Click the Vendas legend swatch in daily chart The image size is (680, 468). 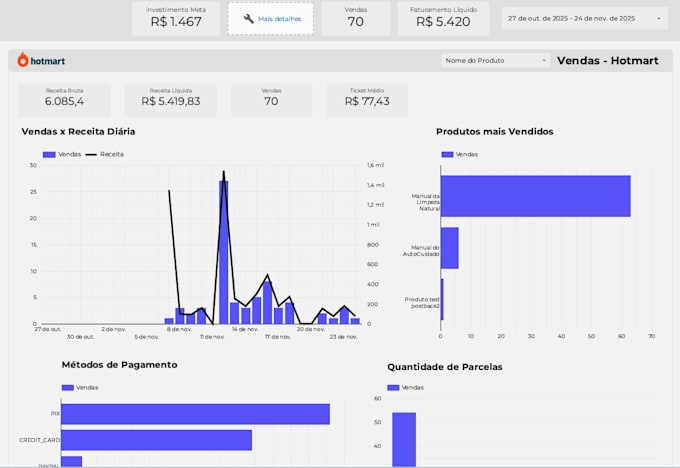point(49,154)
